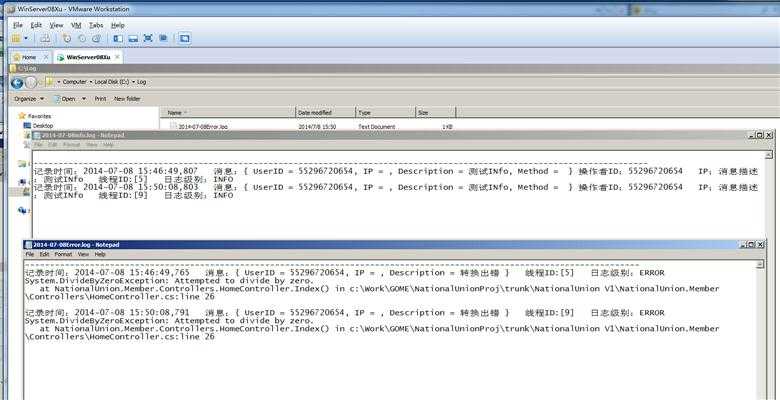Open Edit menu in Error.log Notepad
The height and width of the screenshot is (400, 780).
coord(45,254)
